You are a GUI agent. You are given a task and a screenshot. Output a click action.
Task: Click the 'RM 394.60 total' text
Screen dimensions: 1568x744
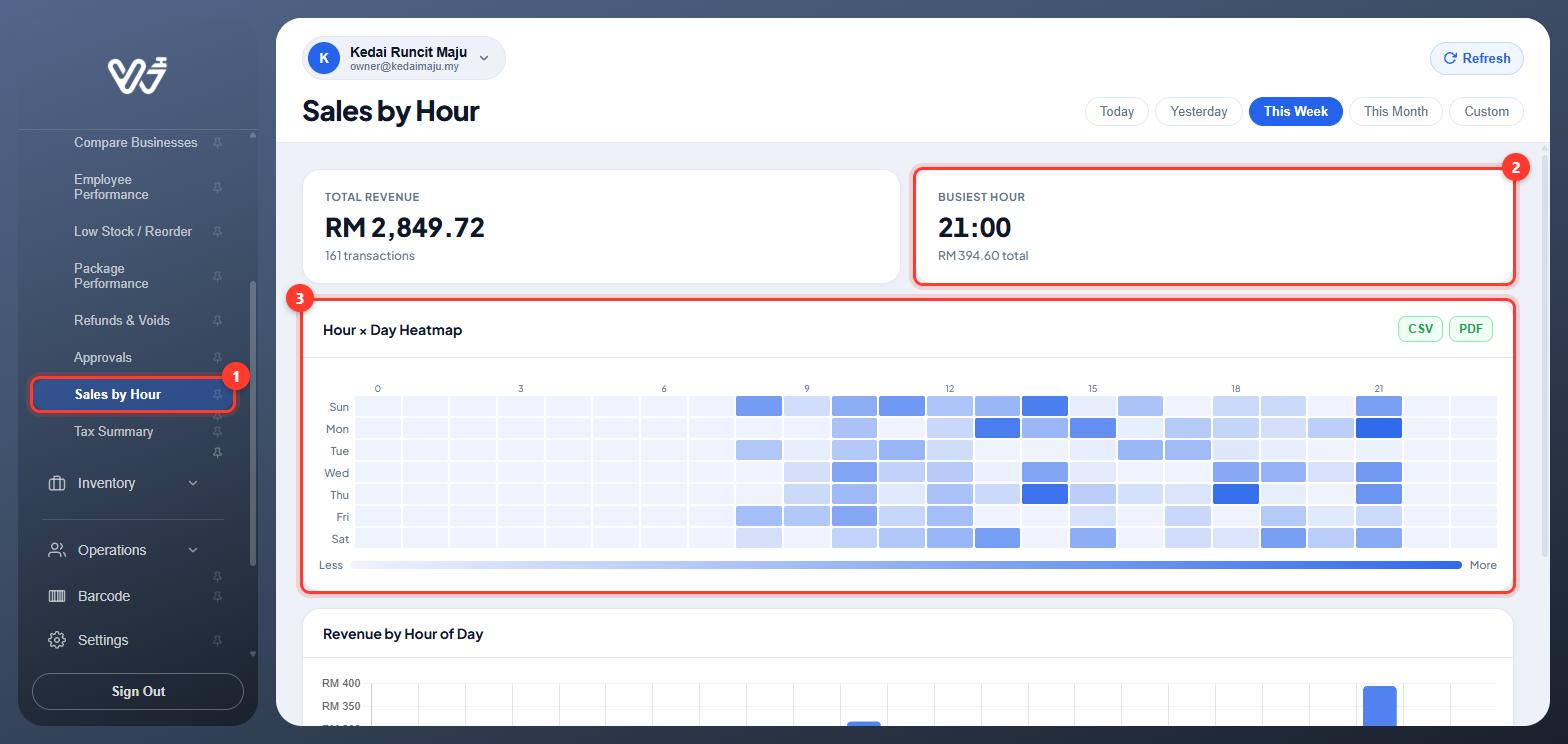click(983, 256)
